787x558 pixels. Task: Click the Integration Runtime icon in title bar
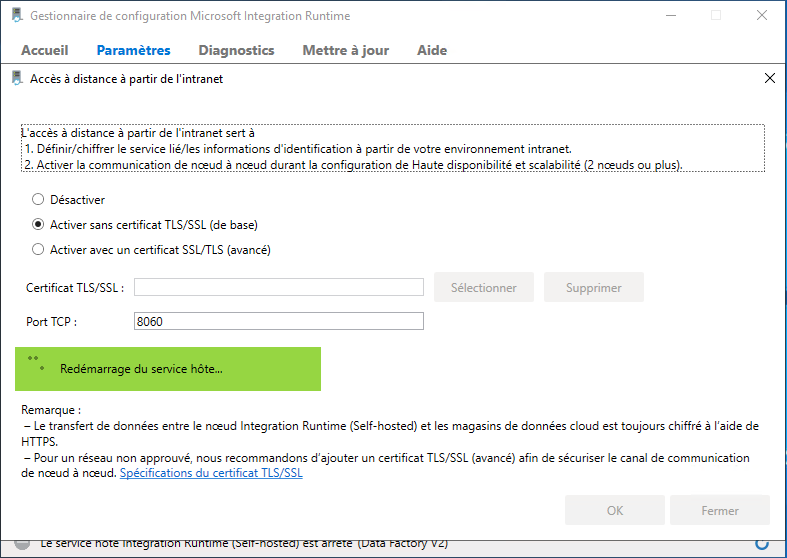tap(18, 15)
